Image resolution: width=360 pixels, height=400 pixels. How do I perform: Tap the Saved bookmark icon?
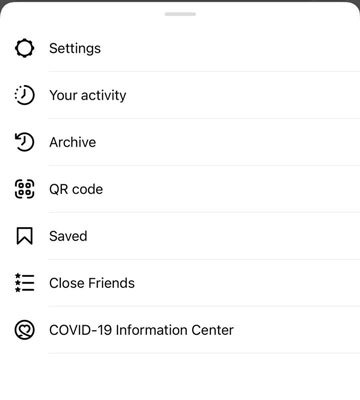coord(24,236)
